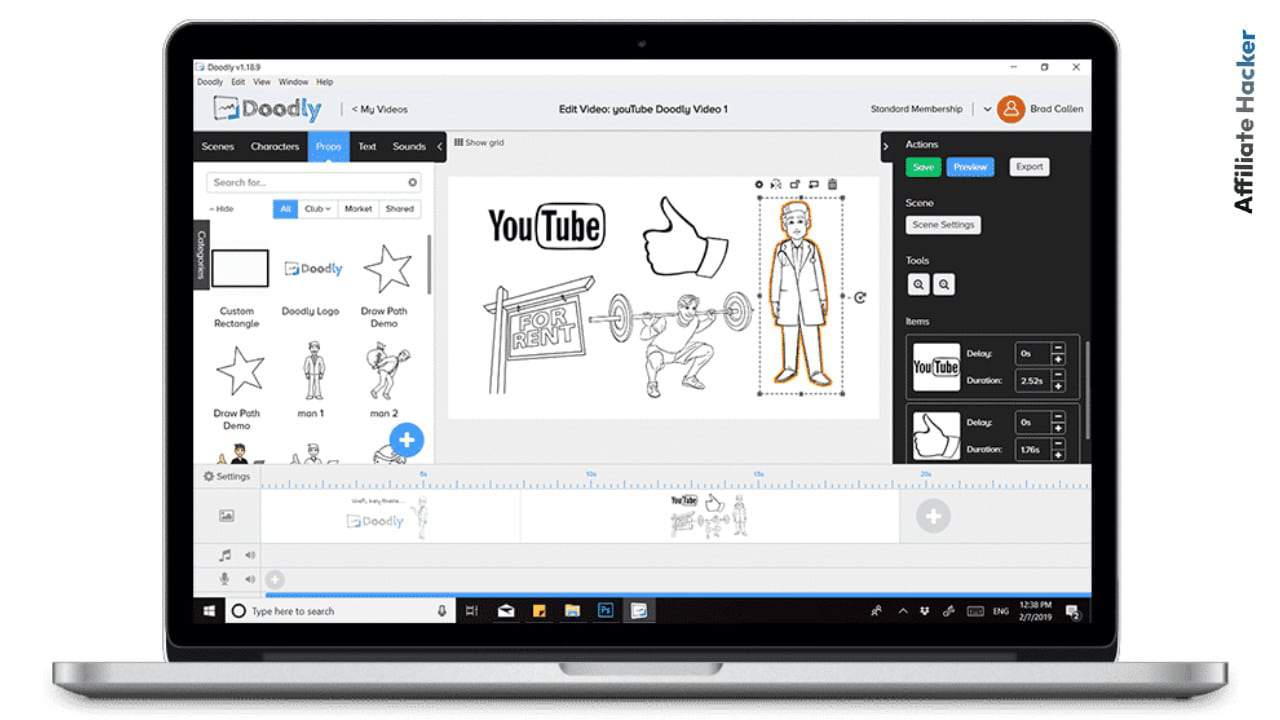Zoom out using the Tools magnifier
The width and height of the screenshot is (1280, 720).
943,285
